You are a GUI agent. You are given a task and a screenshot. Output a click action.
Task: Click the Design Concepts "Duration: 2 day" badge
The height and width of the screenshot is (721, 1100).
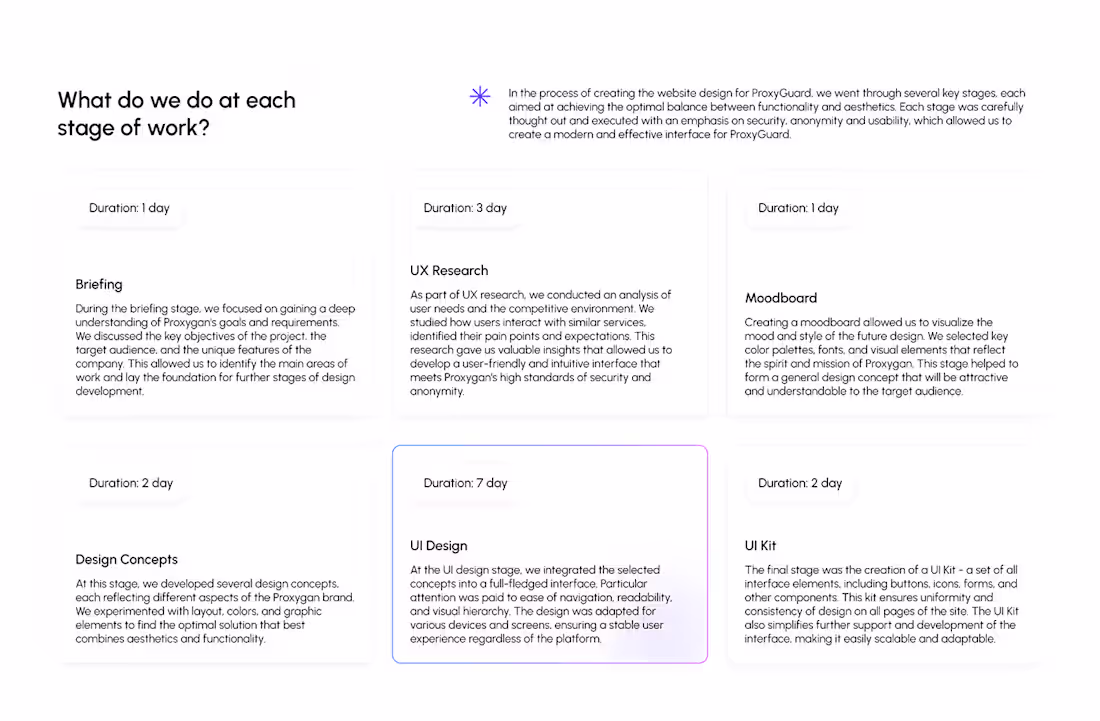tap(131, 483)
